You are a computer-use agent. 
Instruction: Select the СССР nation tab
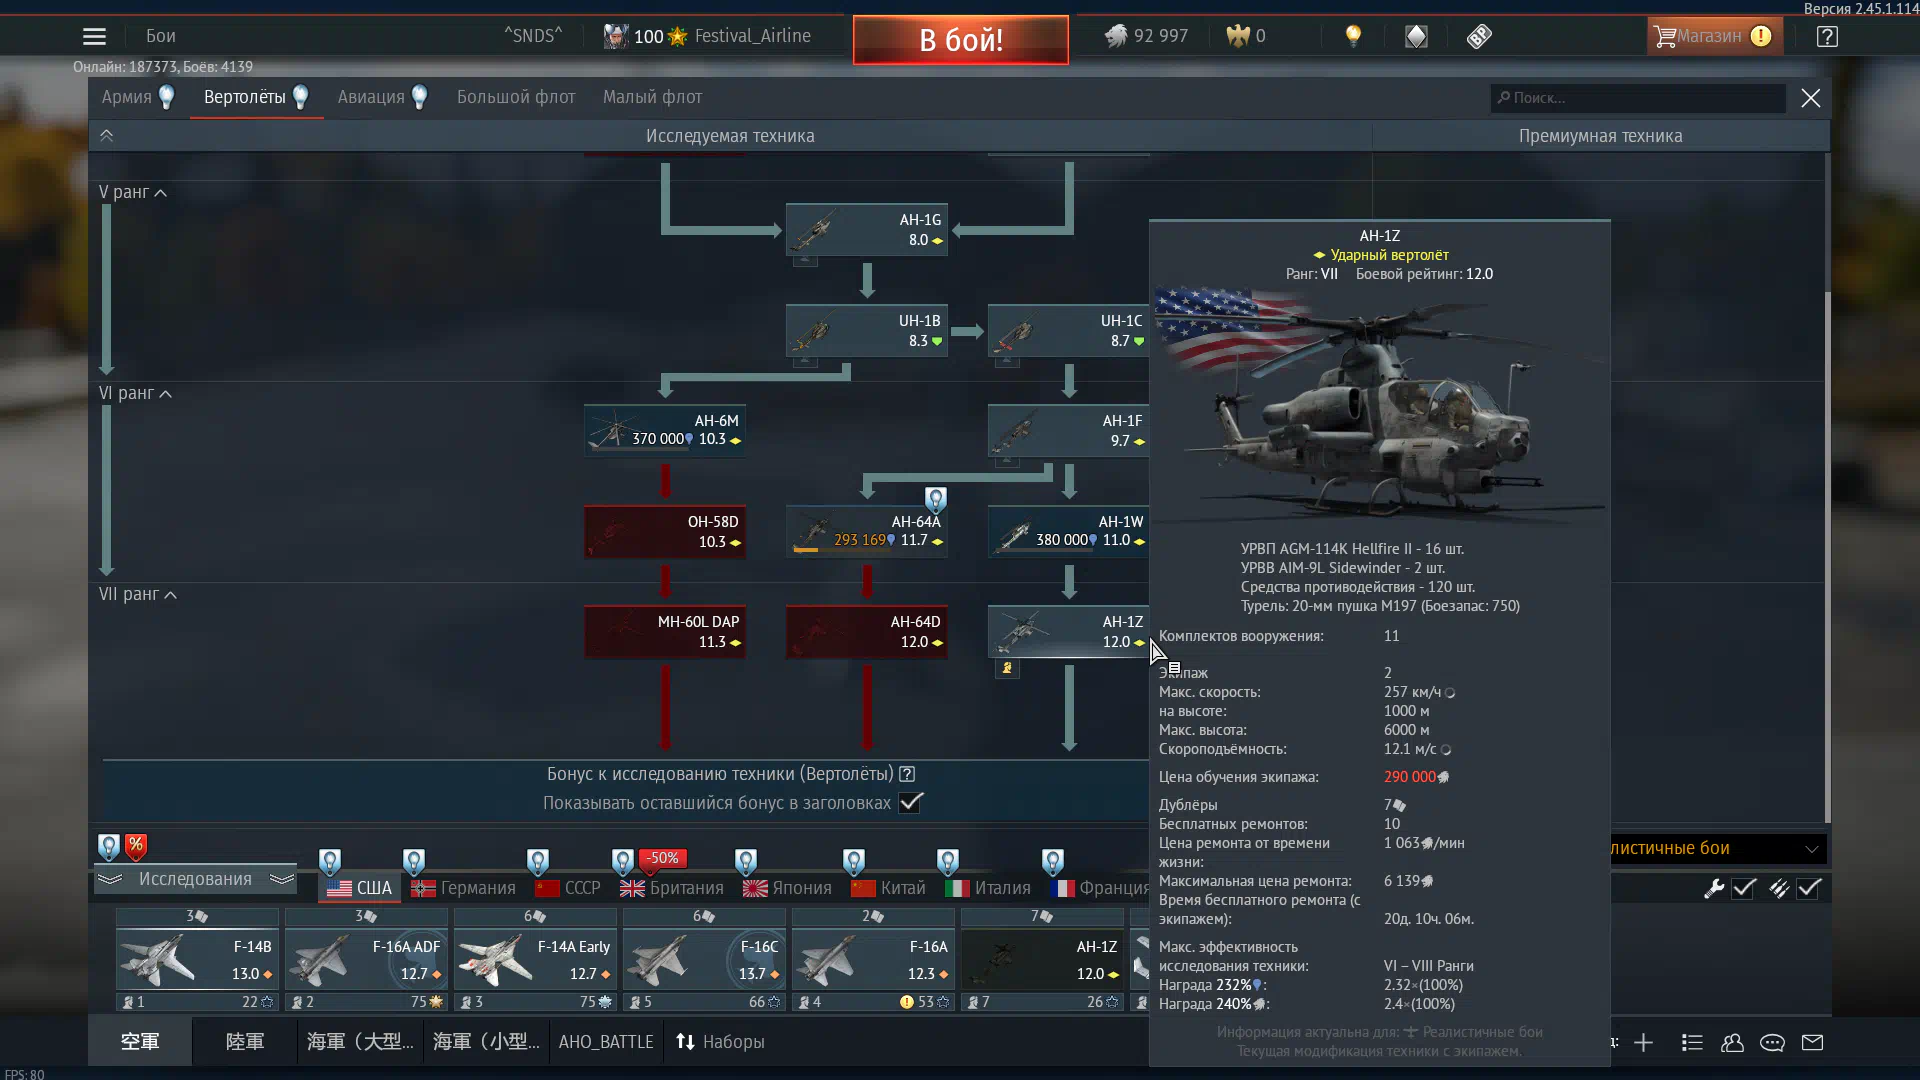coord(568,888)
